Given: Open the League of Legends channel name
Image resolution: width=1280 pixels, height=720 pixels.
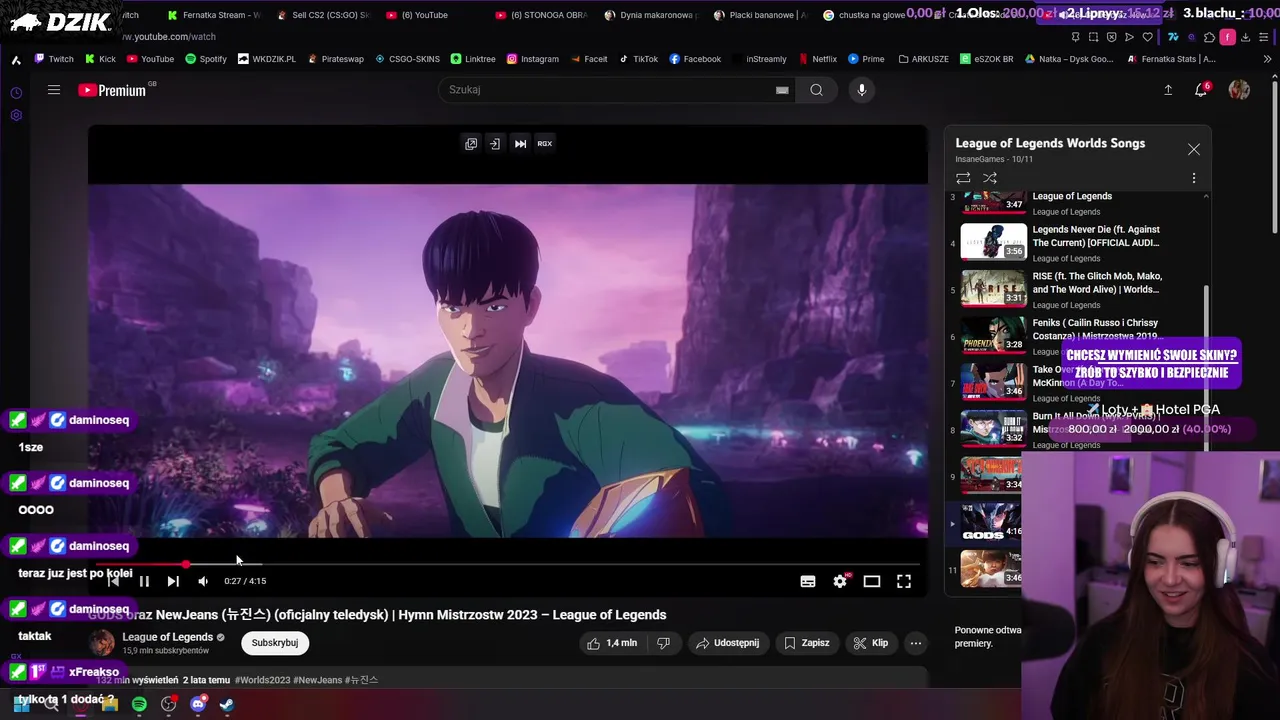Looking at the screenshot, I should pos(168,637).
